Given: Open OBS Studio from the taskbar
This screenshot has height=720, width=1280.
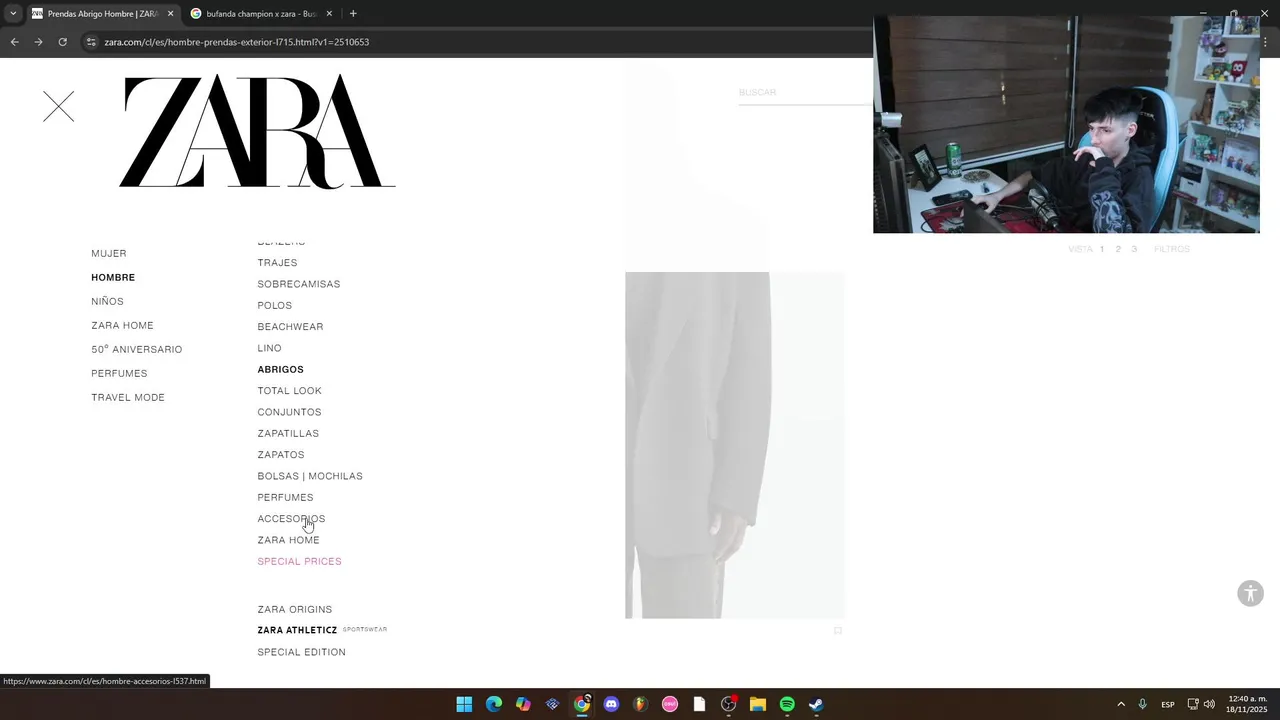Looking at the screenshot, I should tap(728, 704).
